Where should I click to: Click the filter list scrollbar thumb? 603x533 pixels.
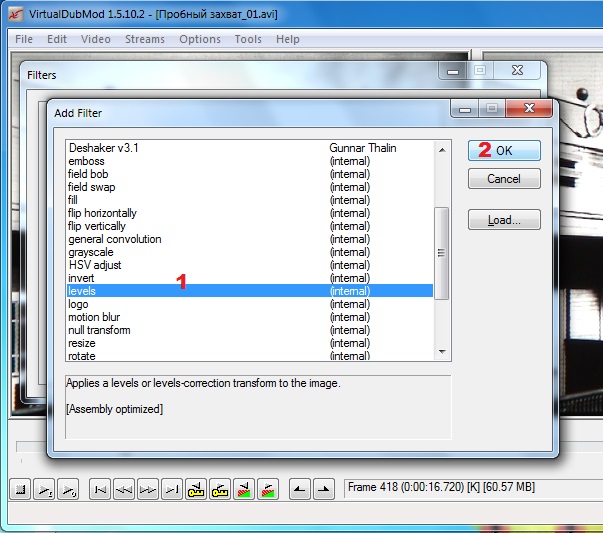pos(441,253)
